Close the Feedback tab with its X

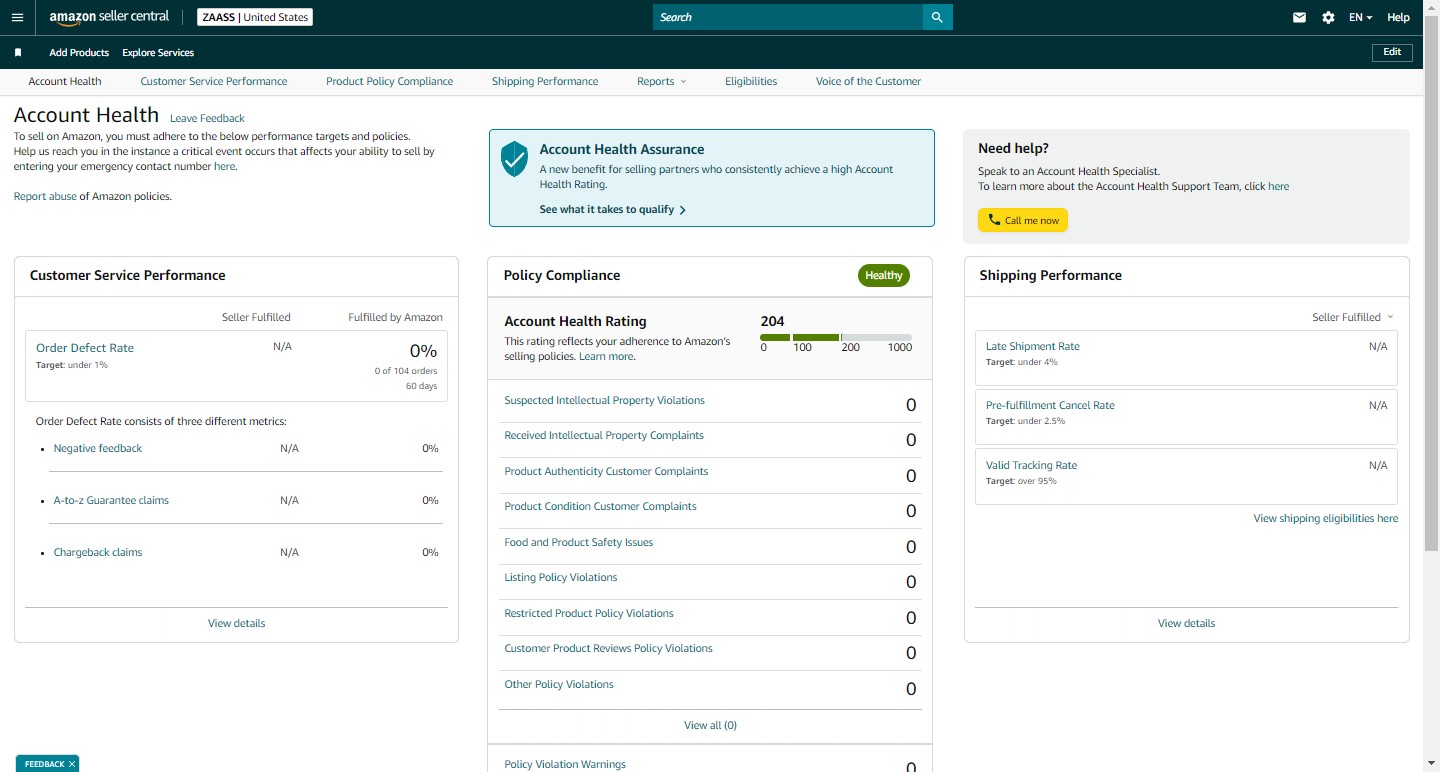tap(72, 764)
